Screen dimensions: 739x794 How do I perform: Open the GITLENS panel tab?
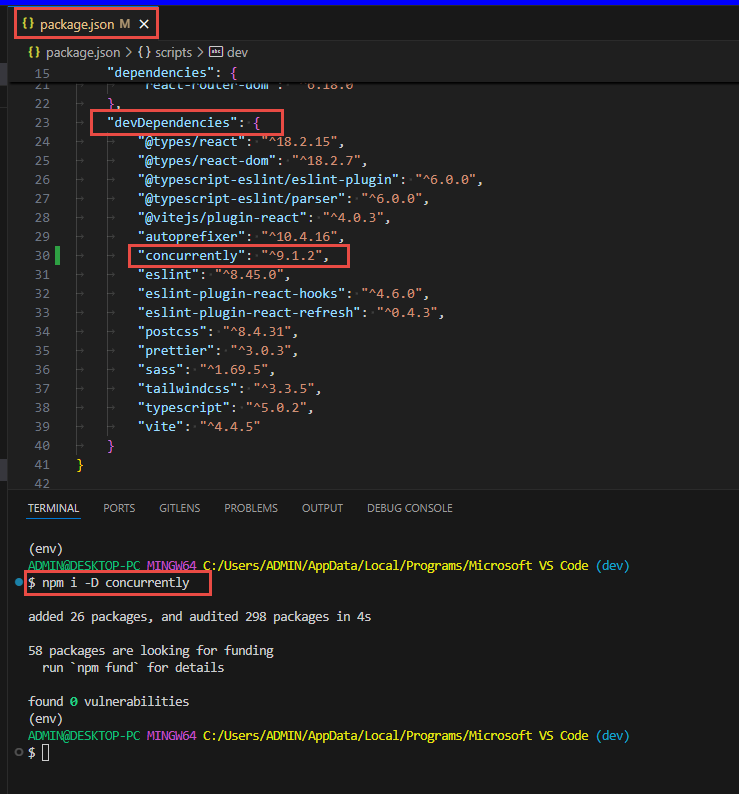(x=179, y=508)
